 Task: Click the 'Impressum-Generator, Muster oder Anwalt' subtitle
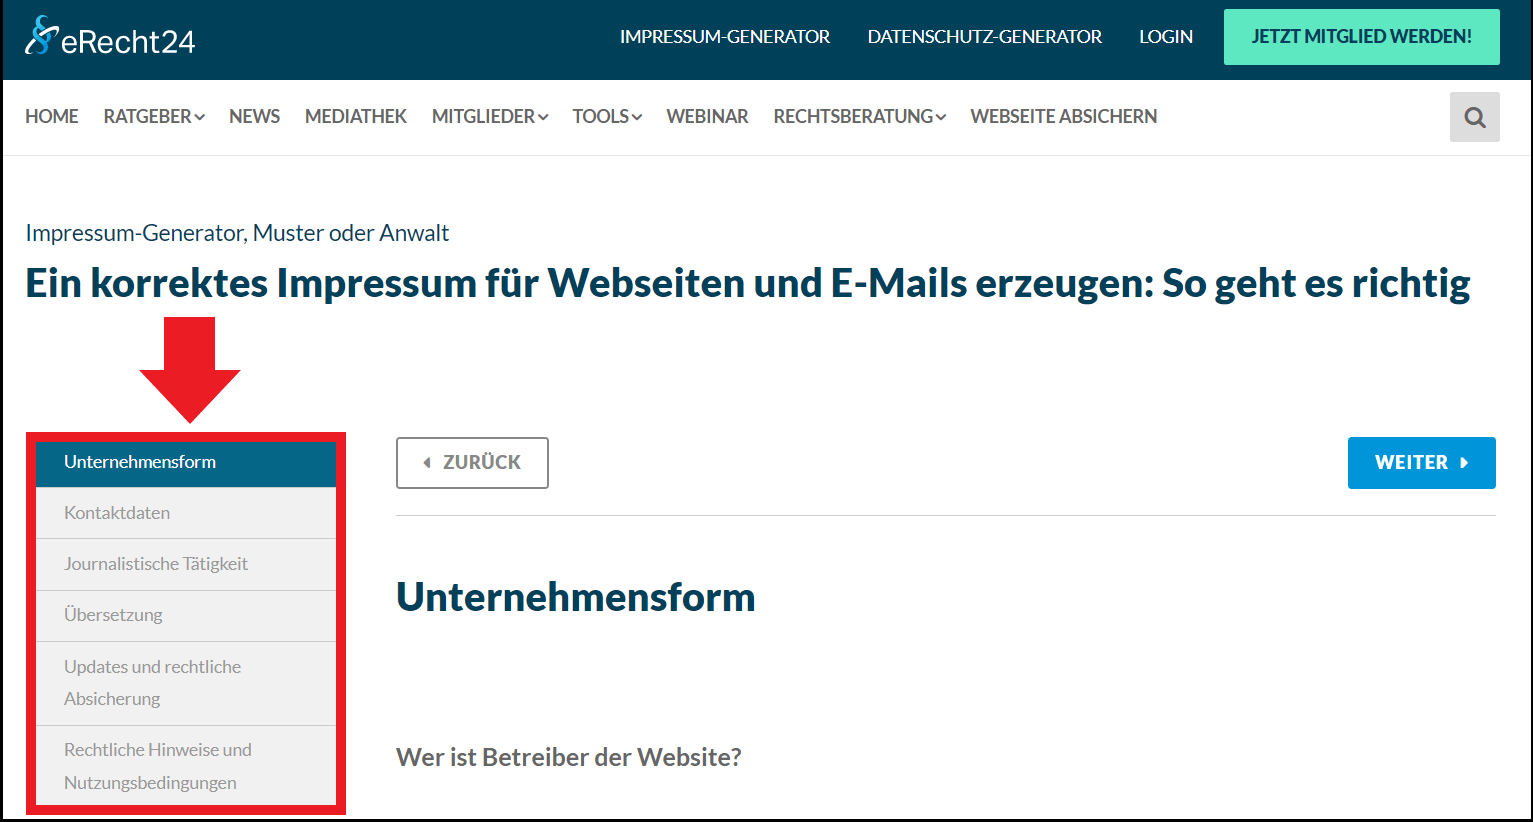point(237,233)
